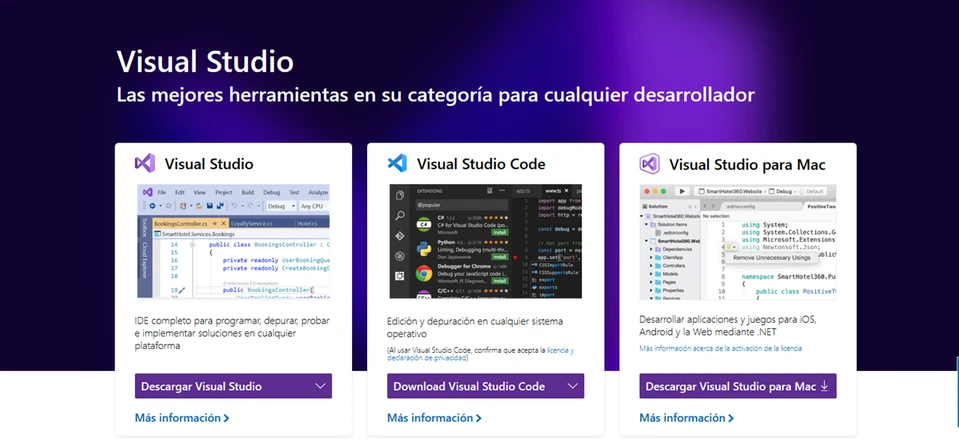Screen dimensions: 959x448
Task: Expand the Descargar Visual Studio dropdown arrow
Action: click(320, 386)
